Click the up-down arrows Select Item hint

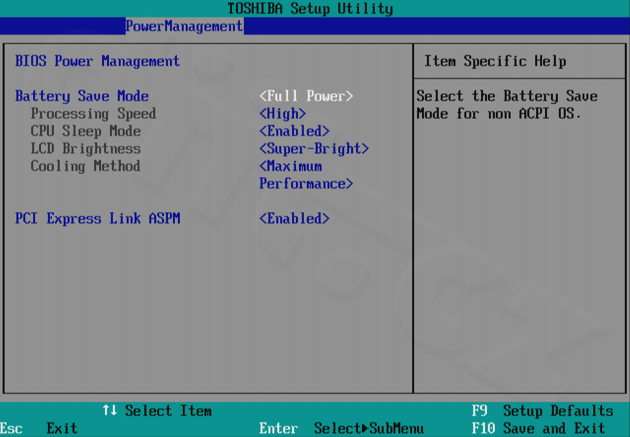click(x=157, y=410)
